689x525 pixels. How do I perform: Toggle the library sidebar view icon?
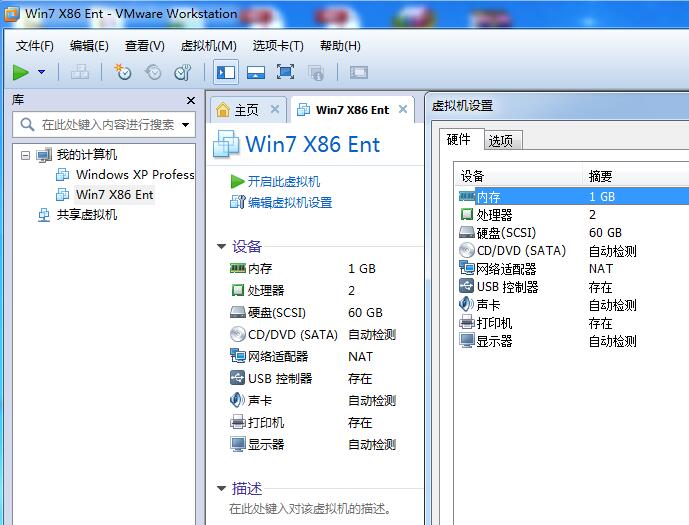coord(225,72)
